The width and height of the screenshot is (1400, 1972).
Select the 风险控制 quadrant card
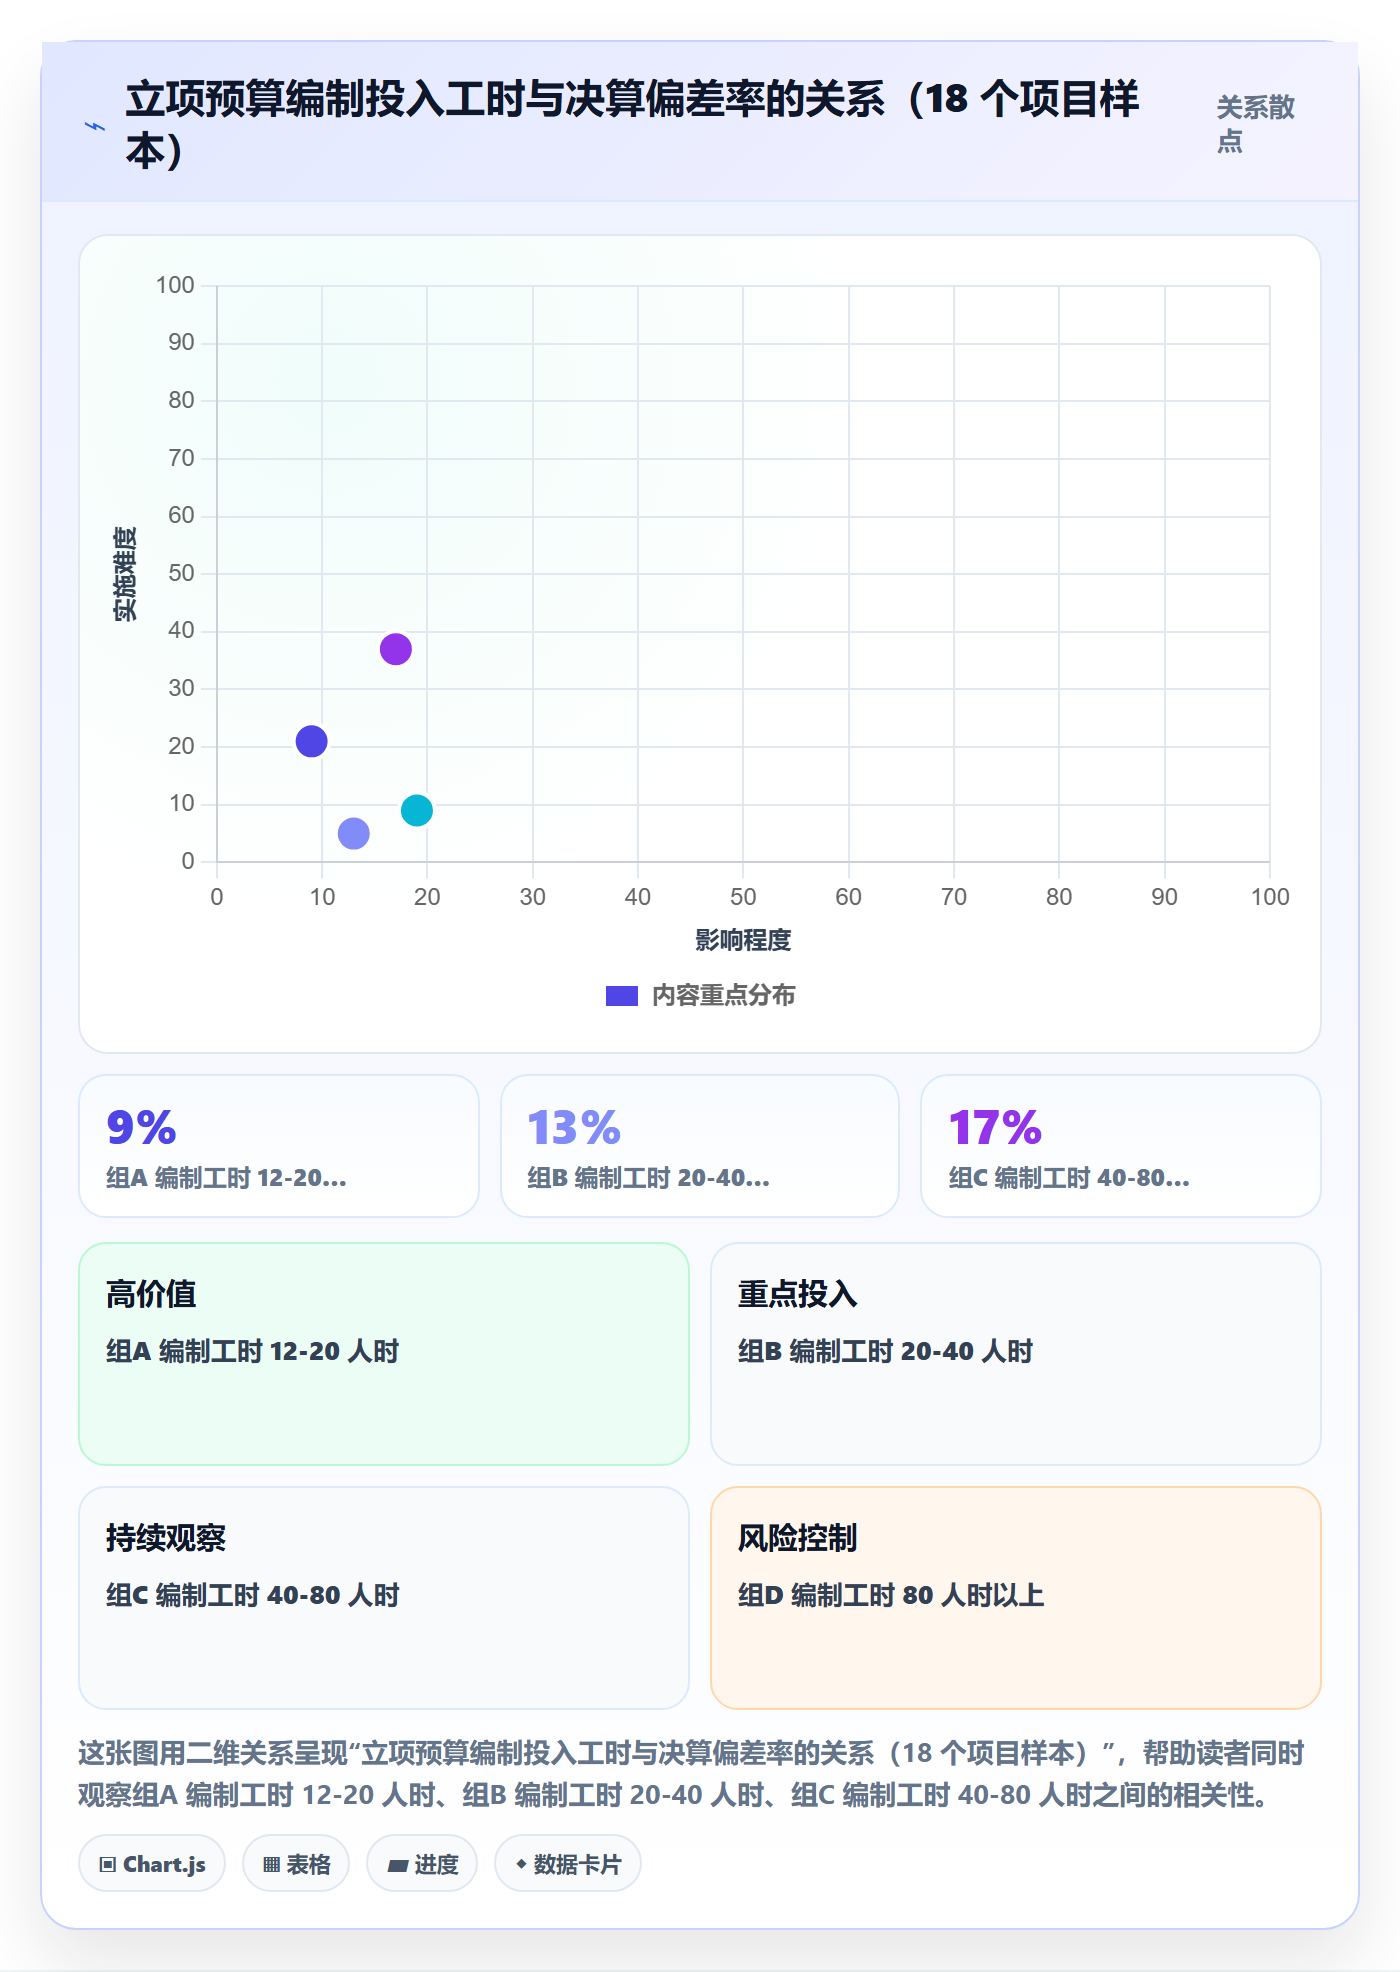pos(1016,1598)
